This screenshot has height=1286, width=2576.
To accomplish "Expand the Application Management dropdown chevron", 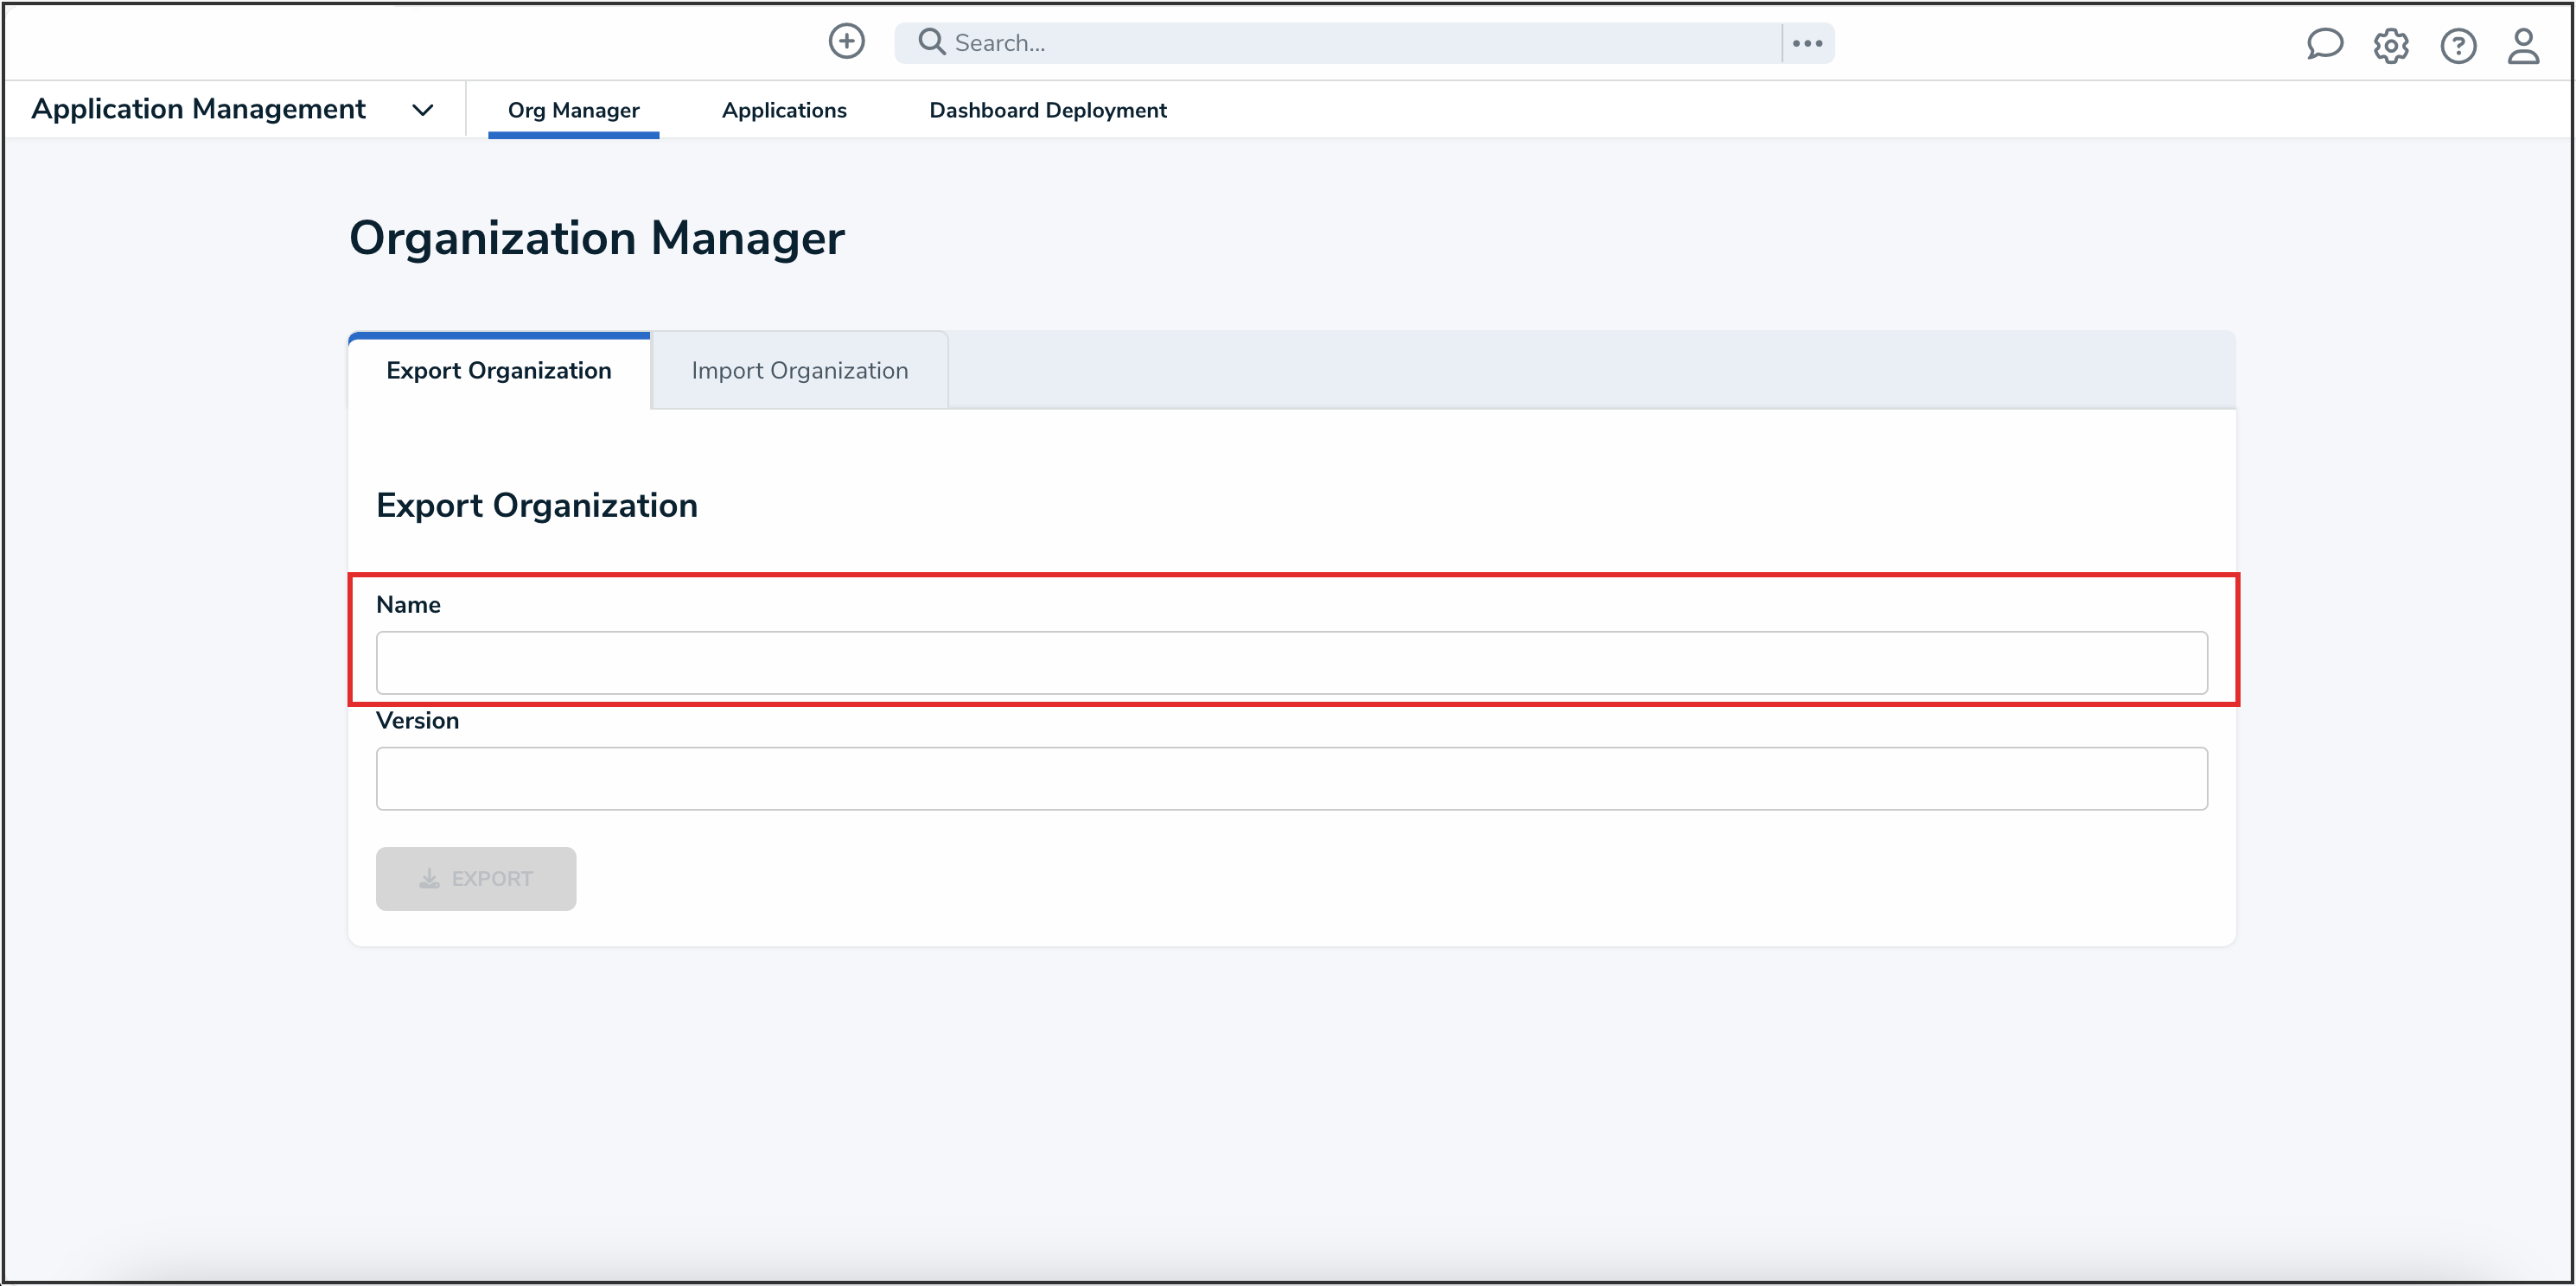I will [x=423, y=110].
